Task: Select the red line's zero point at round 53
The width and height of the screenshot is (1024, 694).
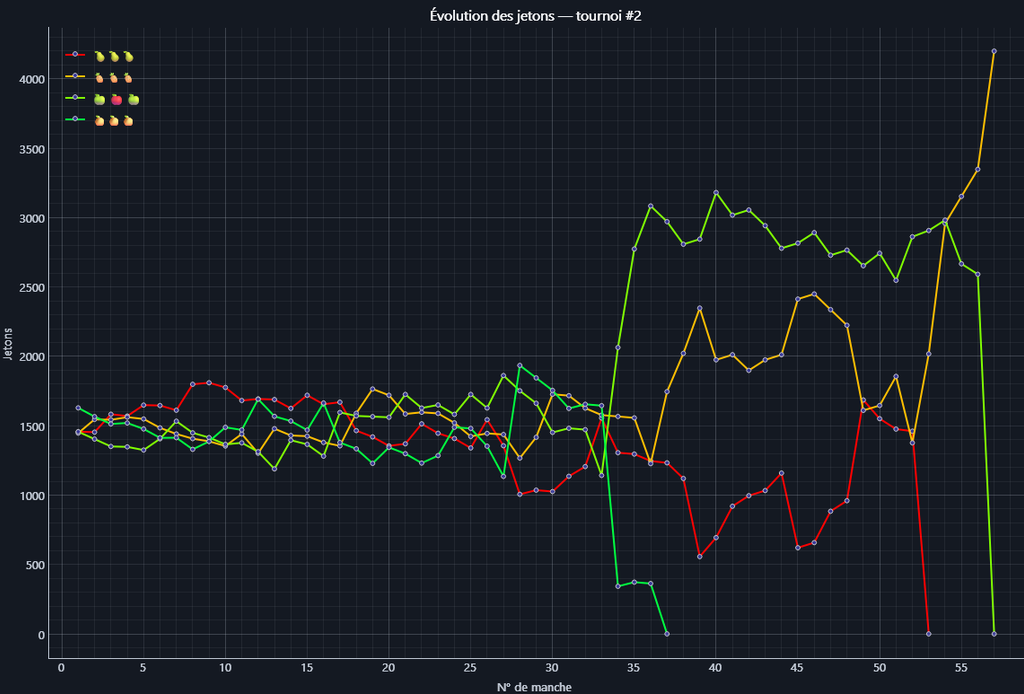Action: pos(929,633)
